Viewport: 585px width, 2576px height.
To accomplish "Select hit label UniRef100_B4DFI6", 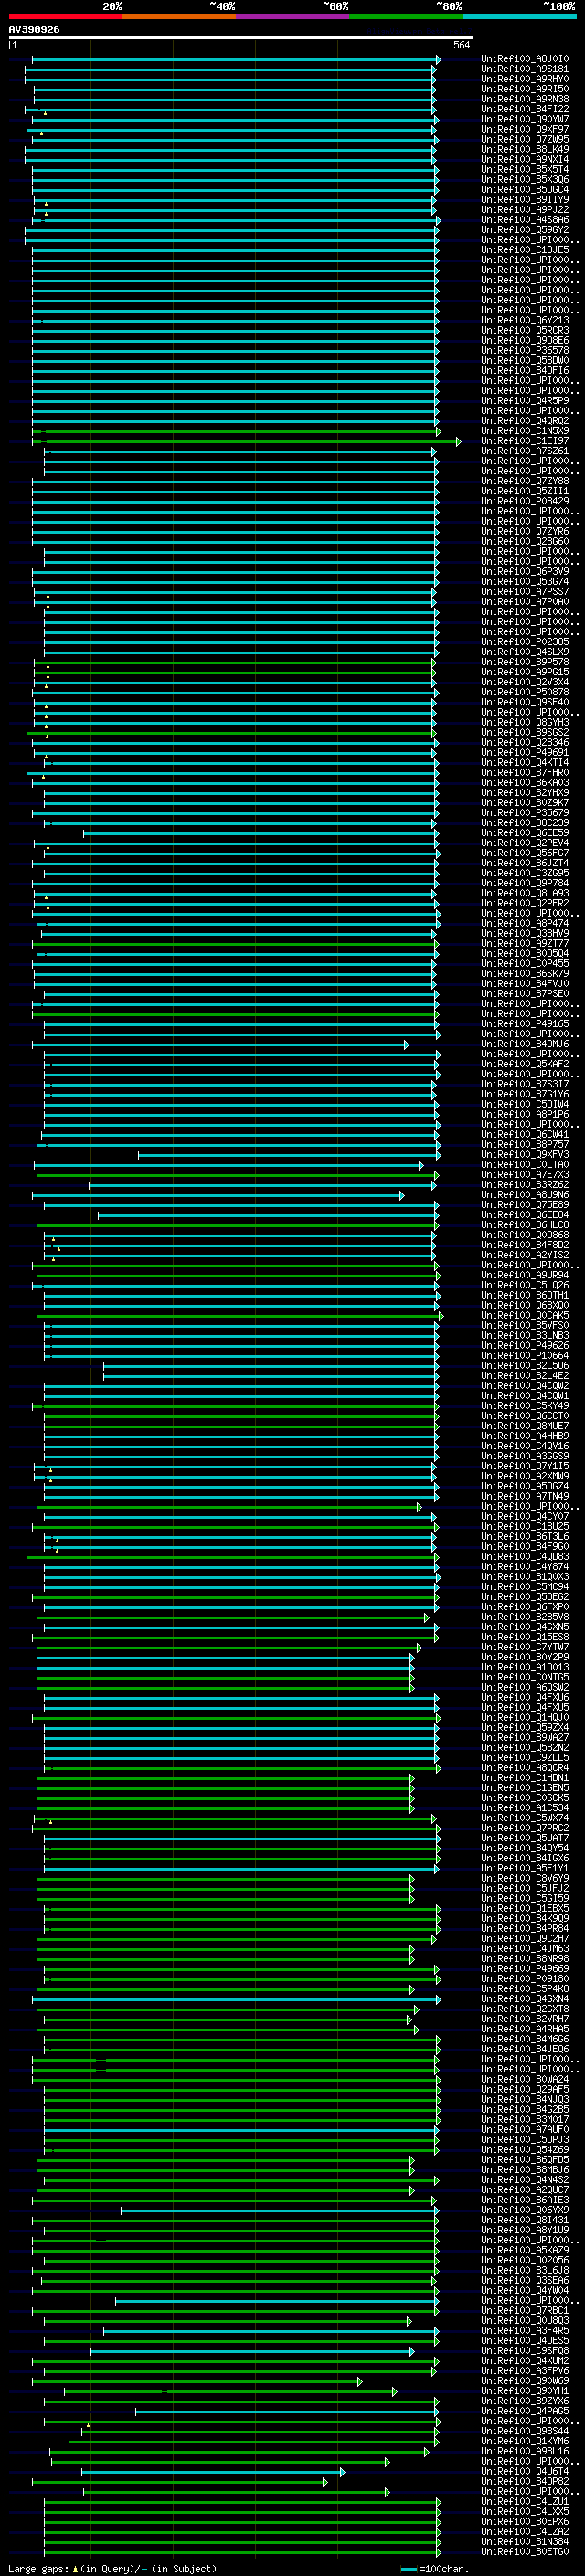I will 525,370.
